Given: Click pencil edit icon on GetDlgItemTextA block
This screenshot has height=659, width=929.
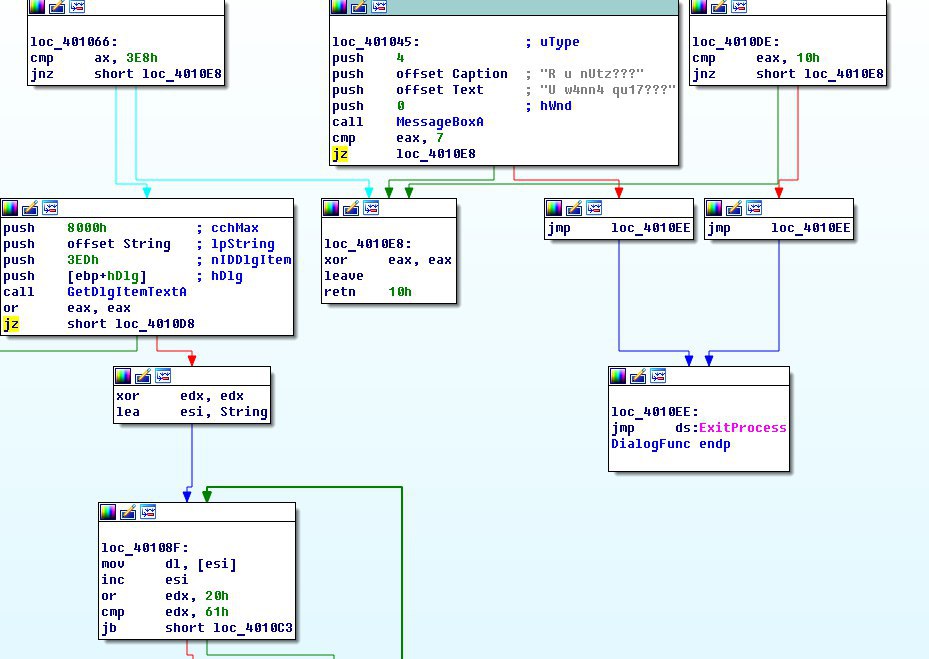Looking at the screenshot, I should pyautogui.click(x=30, y=208).
